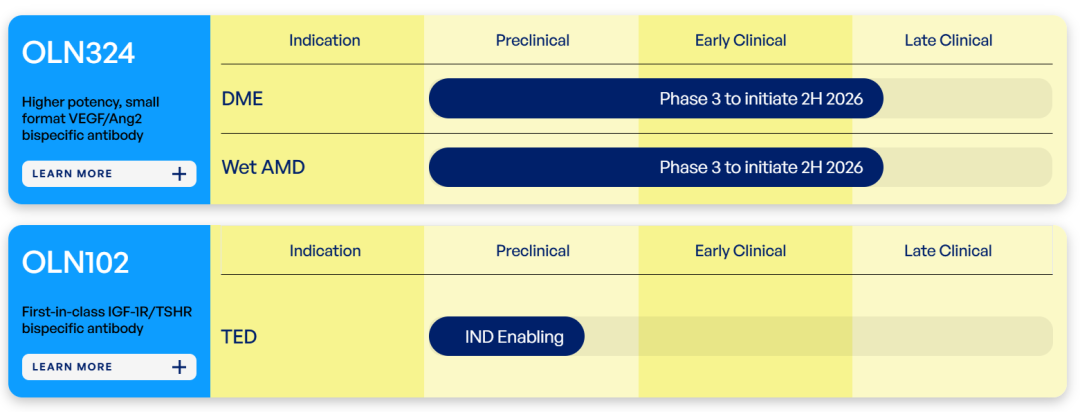Screen dimensions: 1080x412
Task: Click the Late Clinical header in OLN324
Action: (x=948, y=41)
